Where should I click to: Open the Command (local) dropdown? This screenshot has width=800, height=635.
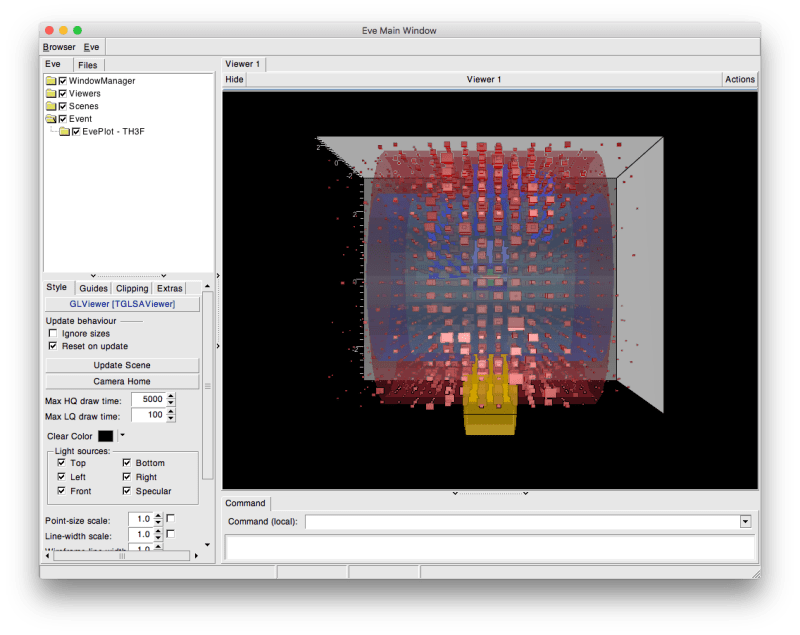[744, 521]
